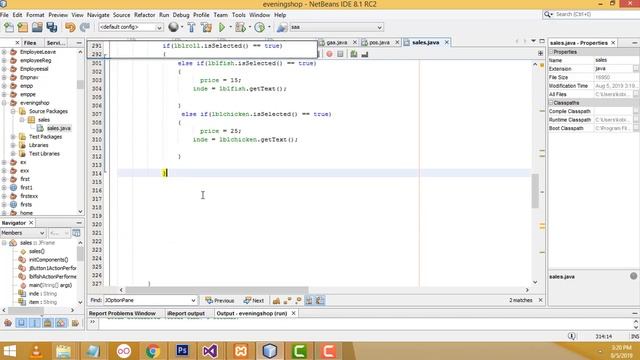Click the Build Project hammer icon
Screen dimensions: 640x360
(x=191, y=27)
